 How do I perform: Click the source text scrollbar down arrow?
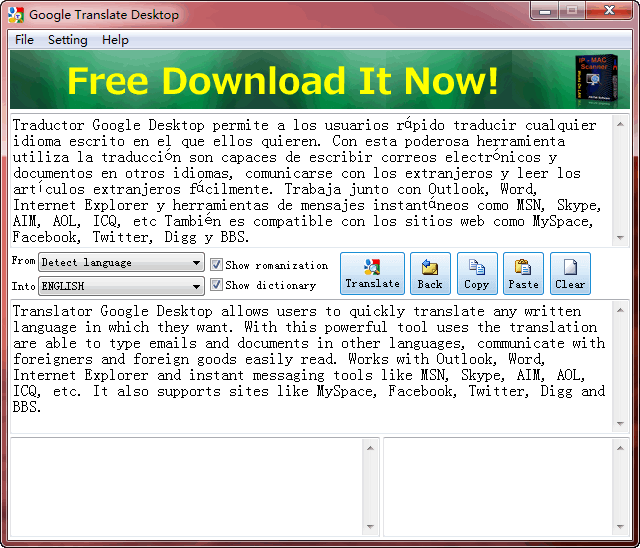pyautogui.click(x=621, y=238)
